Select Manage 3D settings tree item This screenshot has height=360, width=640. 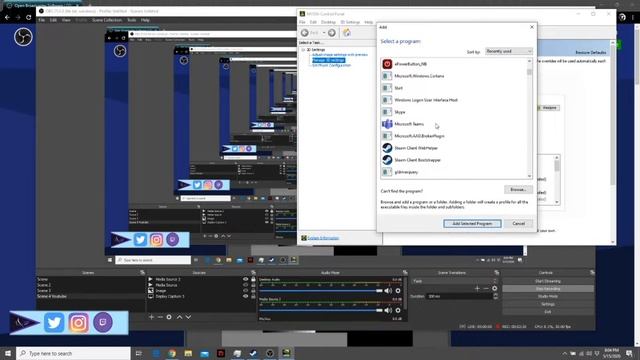coord(329,60)
